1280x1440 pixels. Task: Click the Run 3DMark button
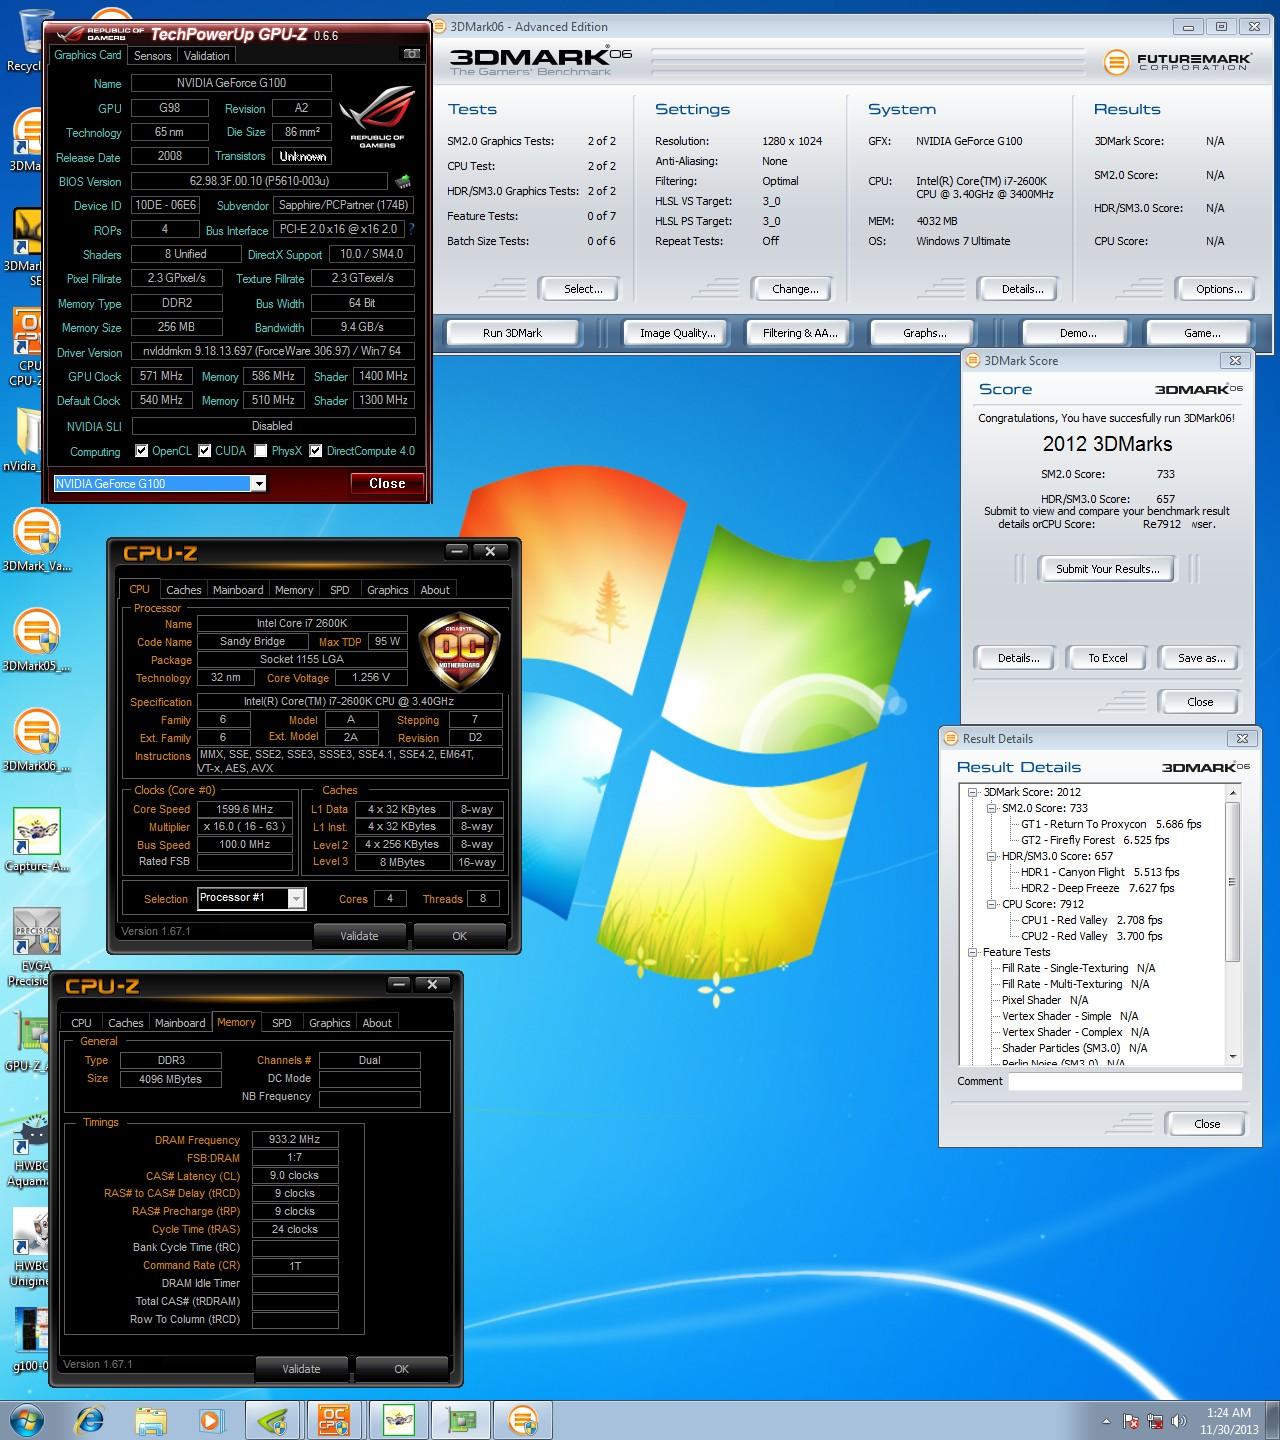pyautogui.click(x=512, y=333)
